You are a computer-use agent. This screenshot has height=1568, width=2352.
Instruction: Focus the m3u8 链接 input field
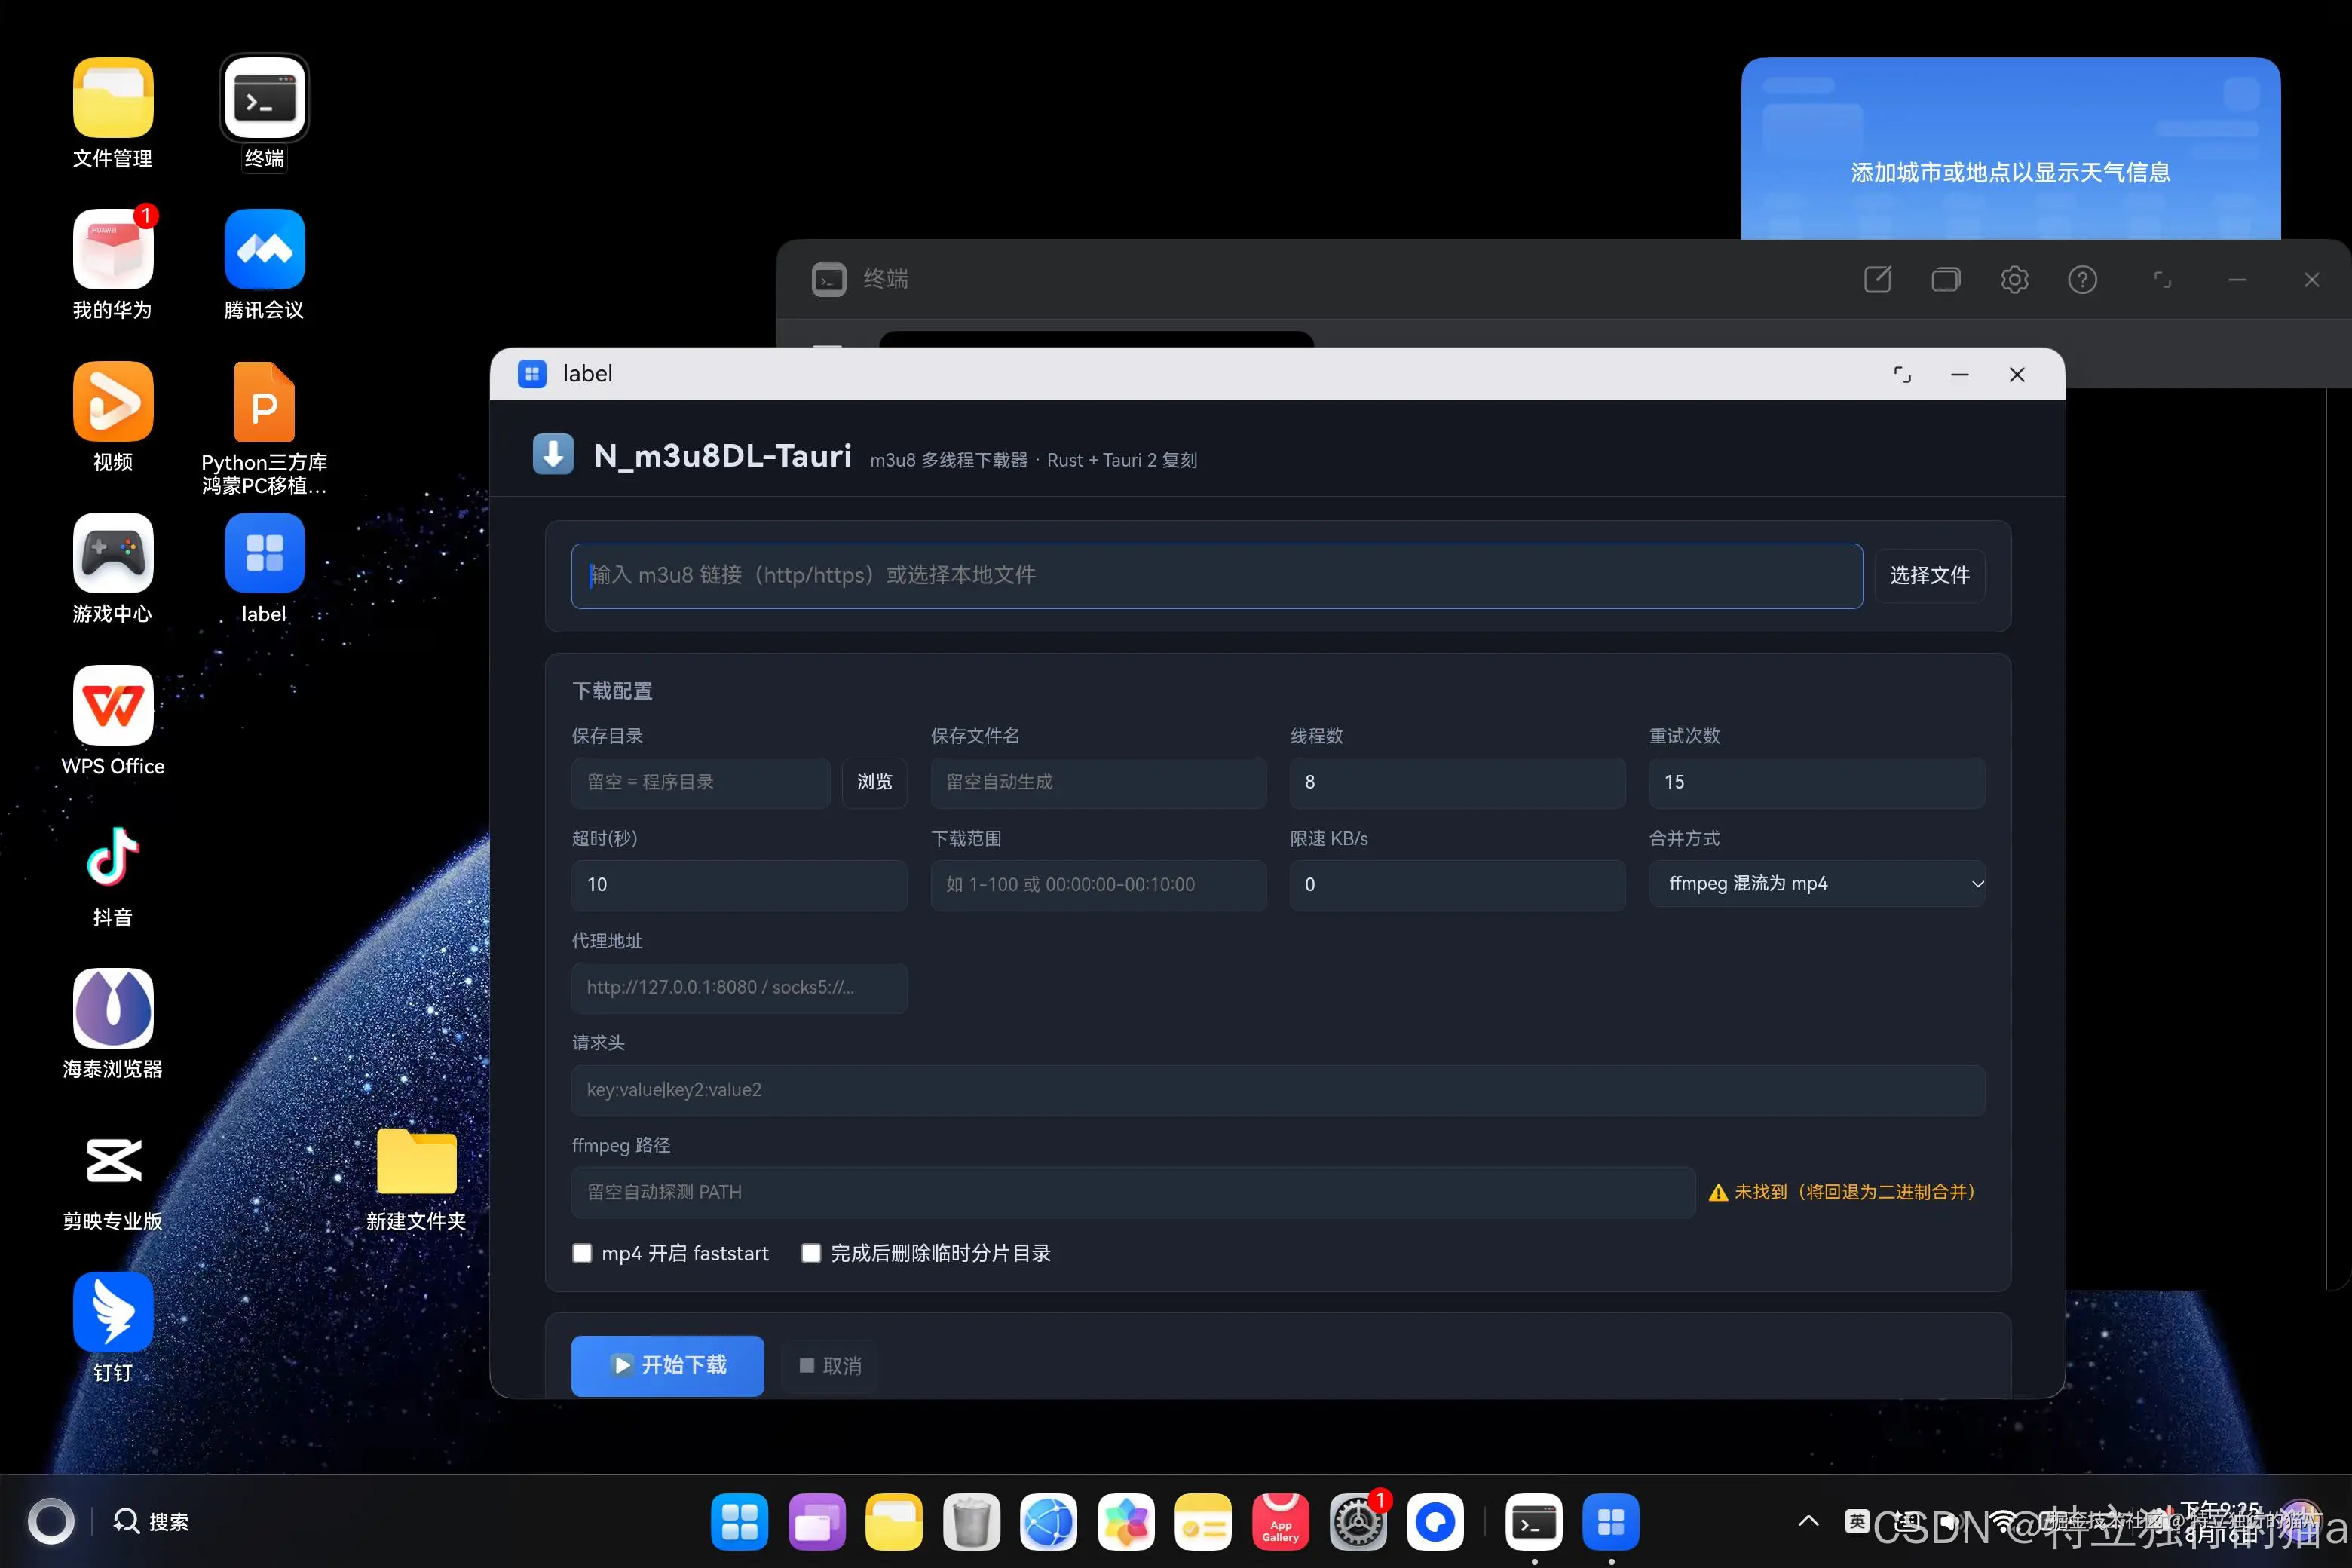pos(1216,575)
